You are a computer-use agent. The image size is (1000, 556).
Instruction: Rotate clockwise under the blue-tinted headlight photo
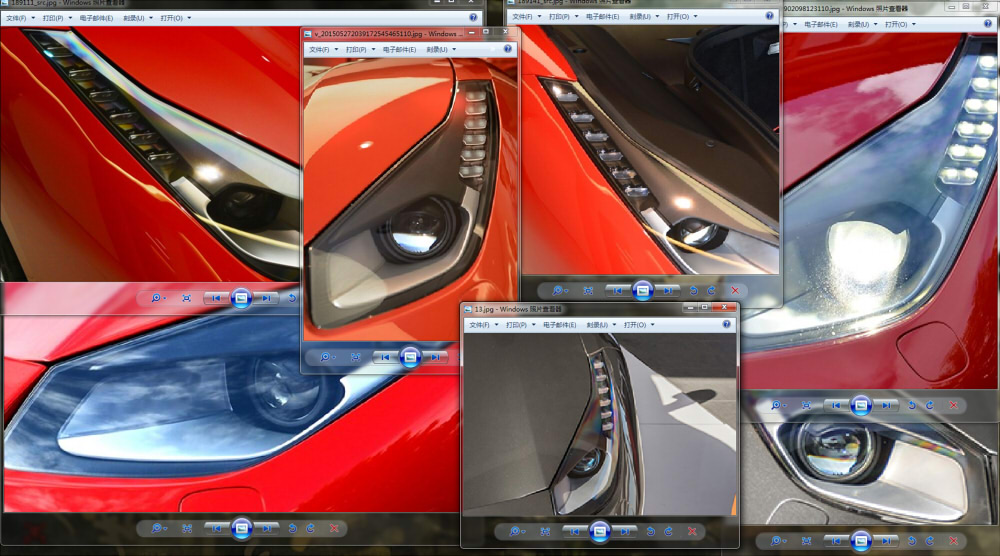pos(310,528)
